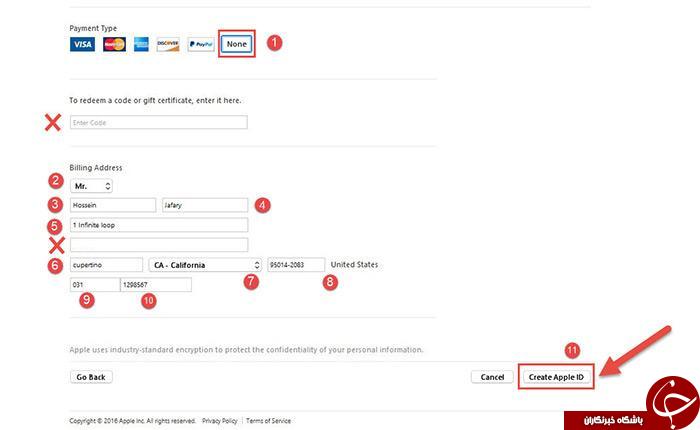Click the Enter Code gift certificate field
This screenshot has width=700, height=430.
pyautogui.click(x=158, y=122)
